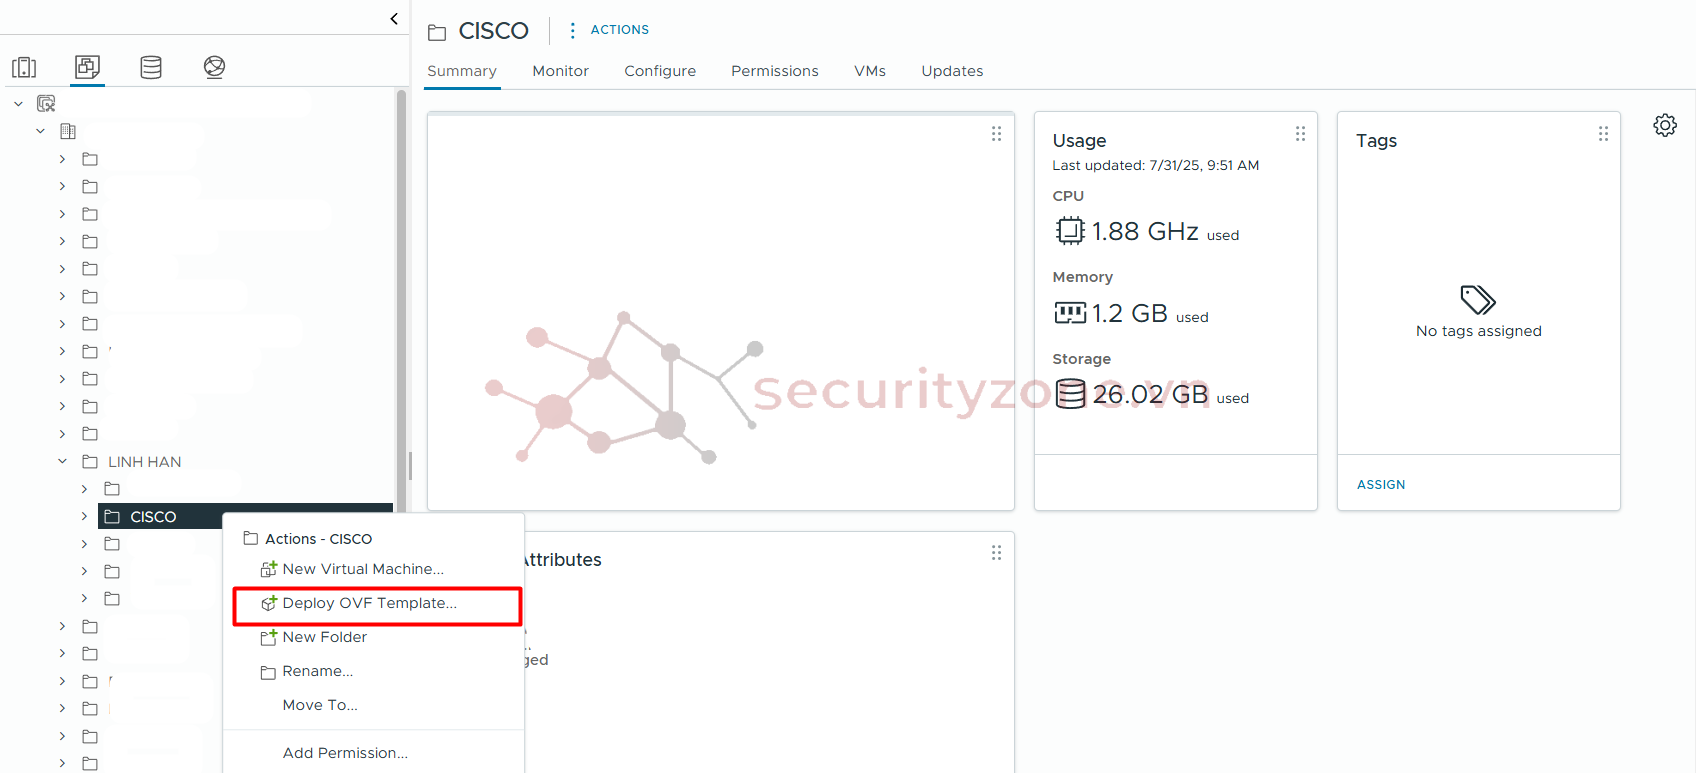Click the 1.88 GHz CPU usage value
Screen dimensions: 1696x773
(1145, 231)
